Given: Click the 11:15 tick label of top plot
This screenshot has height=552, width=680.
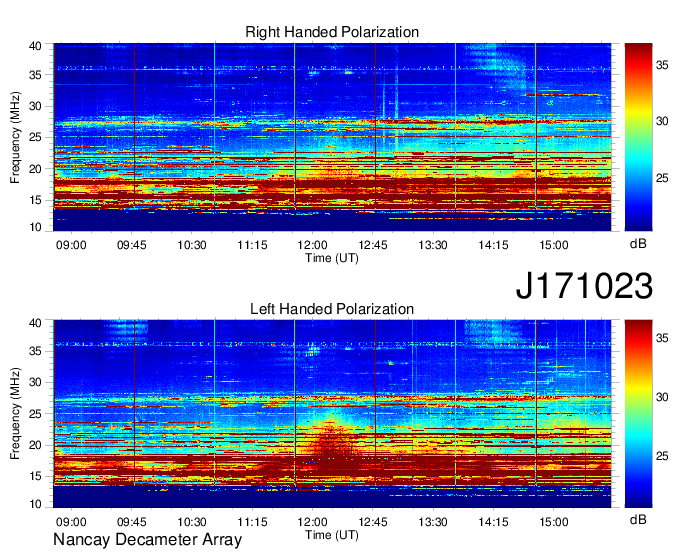Looking at the screenshot, I should pos(252,245).
